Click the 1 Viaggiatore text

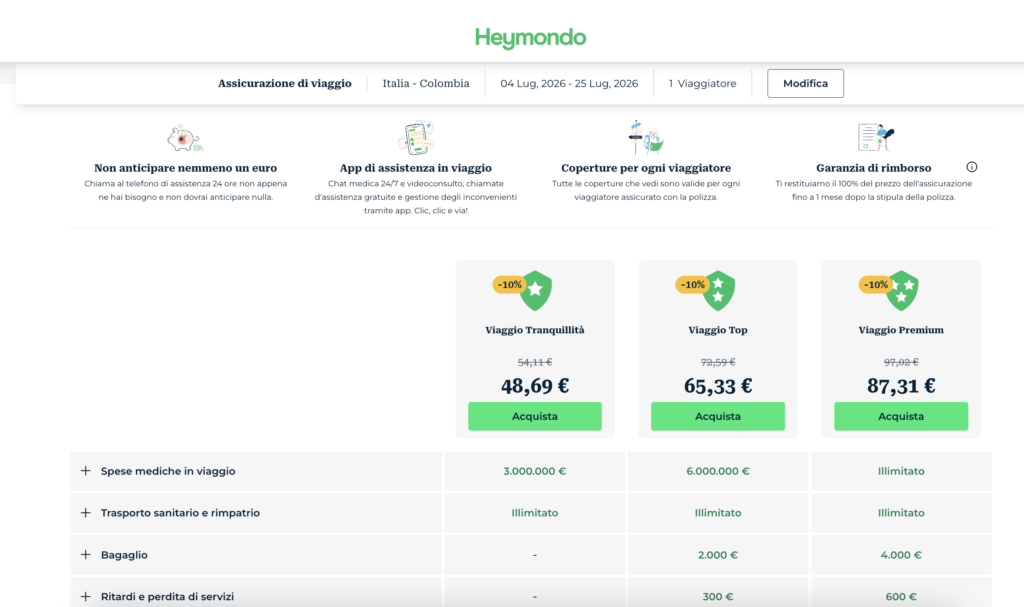tap(702, 84)
